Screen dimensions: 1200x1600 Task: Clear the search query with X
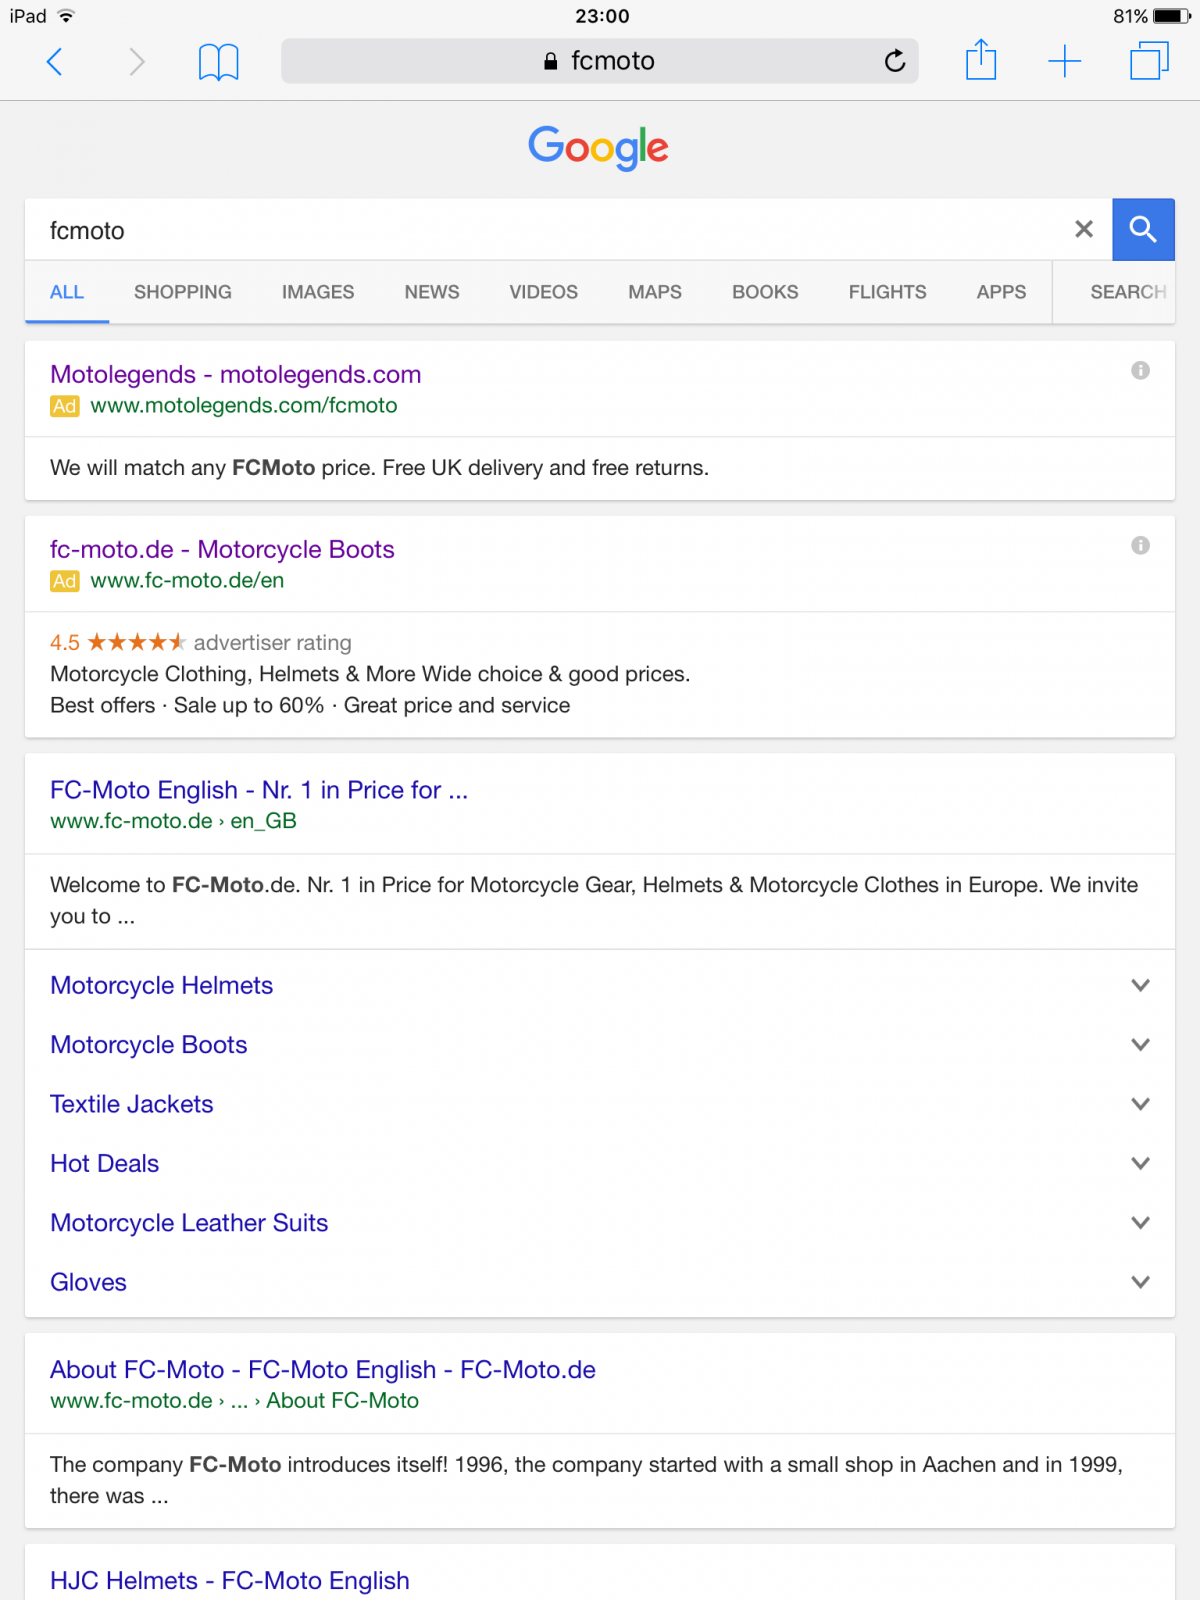[x=1083, y=230]
